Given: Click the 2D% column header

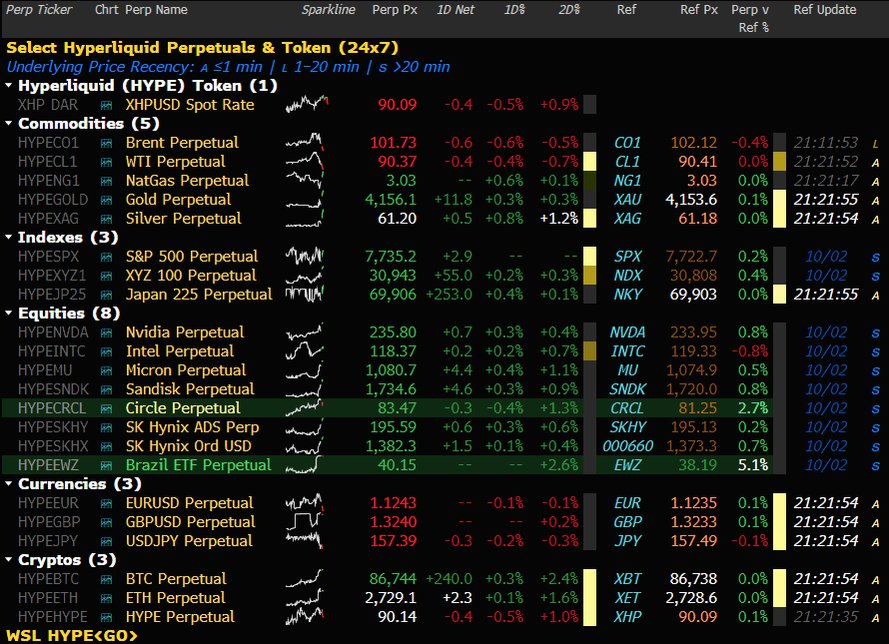Looking at the screenshot, I should 569,10.
